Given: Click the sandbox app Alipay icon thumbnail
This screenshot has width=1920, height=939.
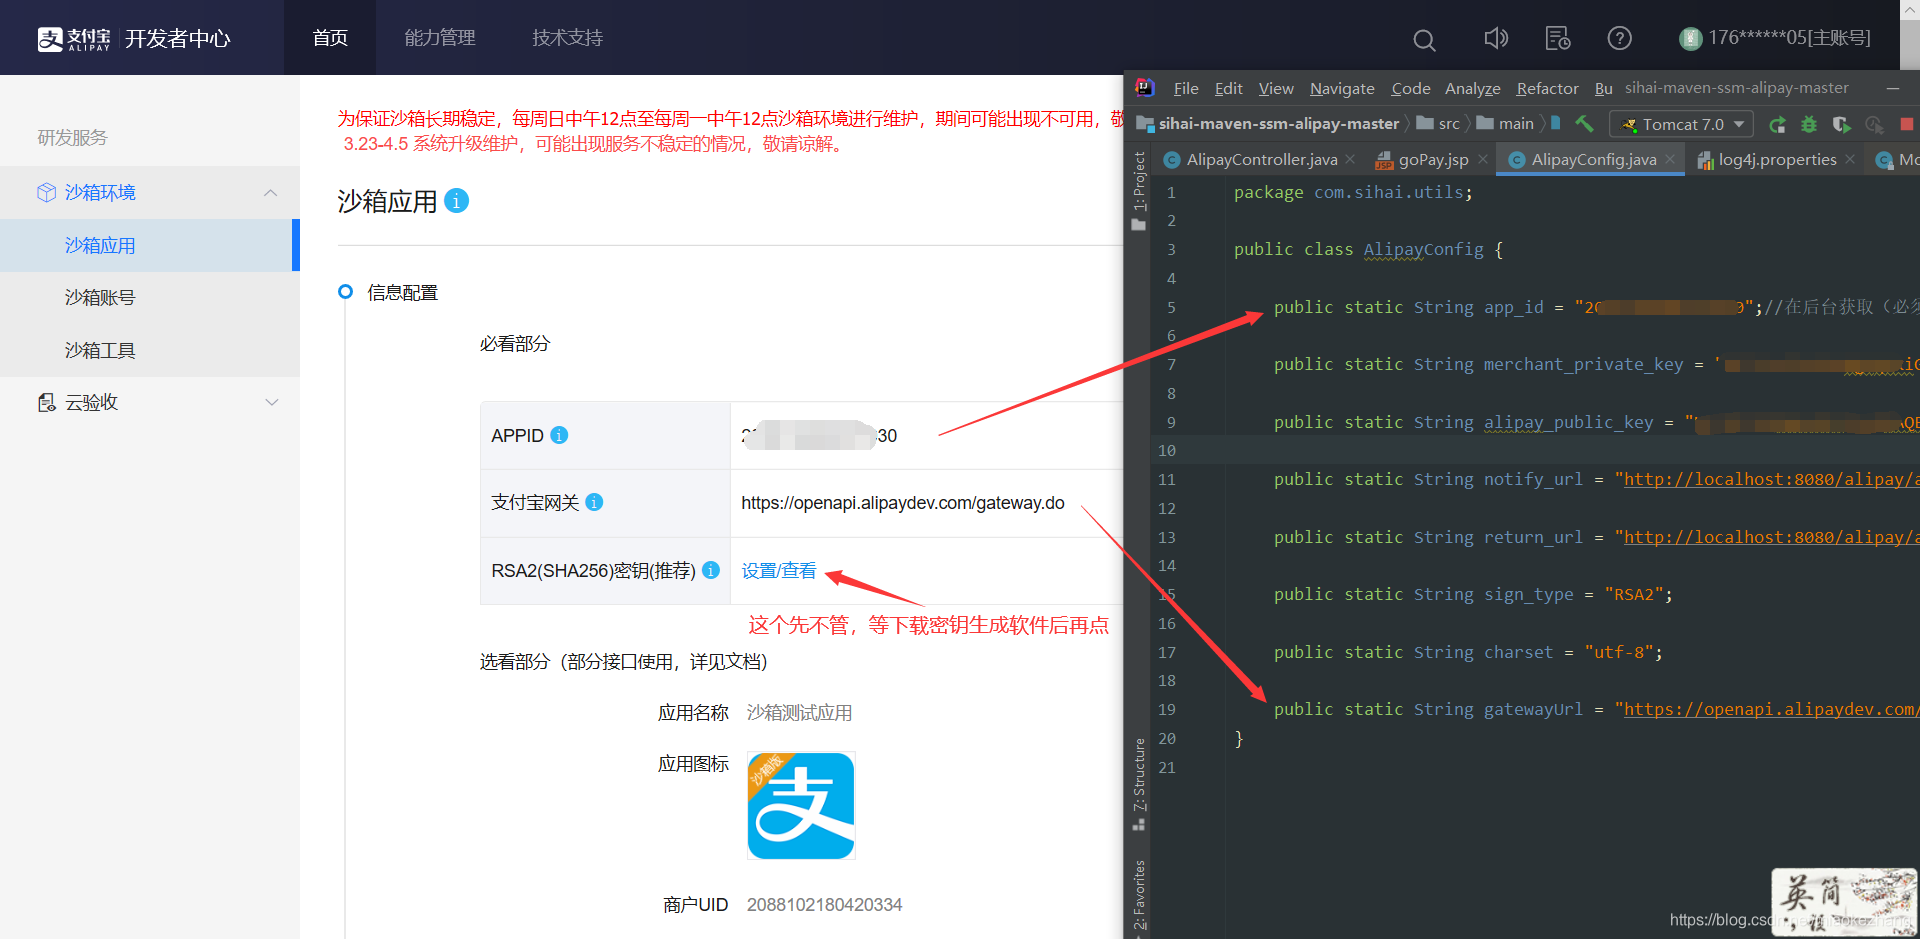Looking at the screenshot, I should tap(801, 806).
